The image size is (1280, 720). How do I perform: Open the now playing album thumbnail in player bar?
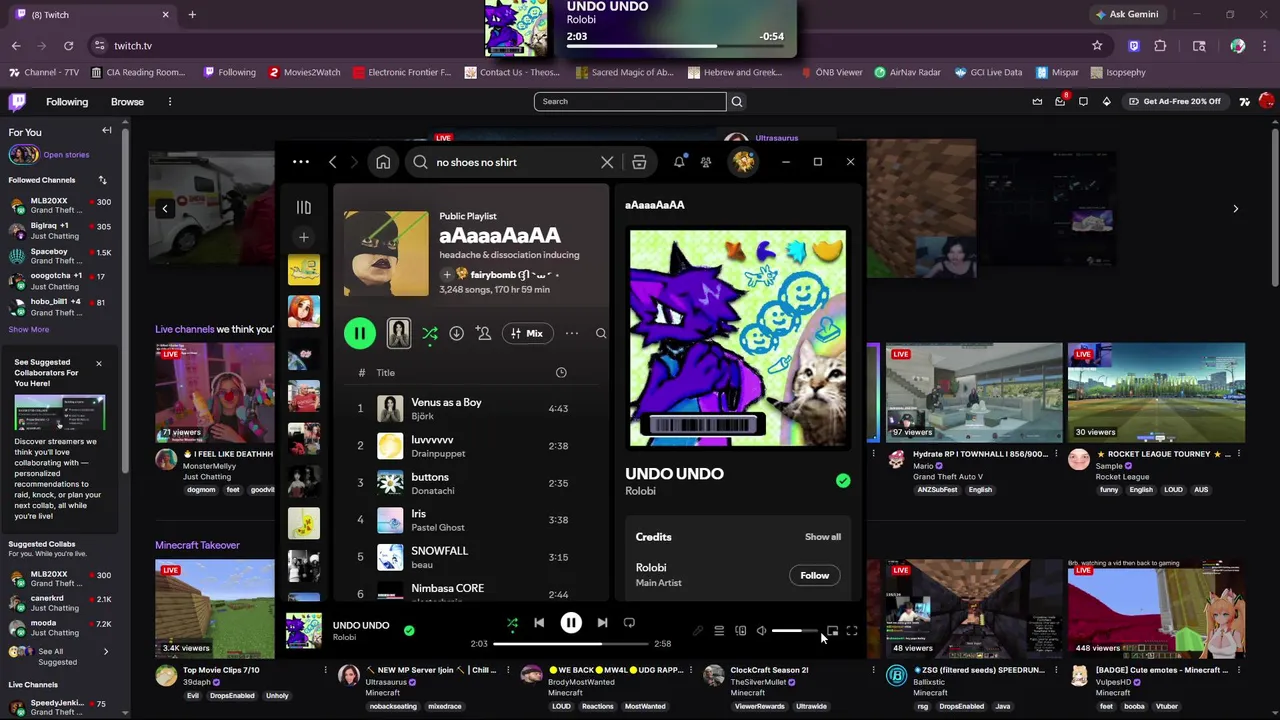(x=304, y=631)
